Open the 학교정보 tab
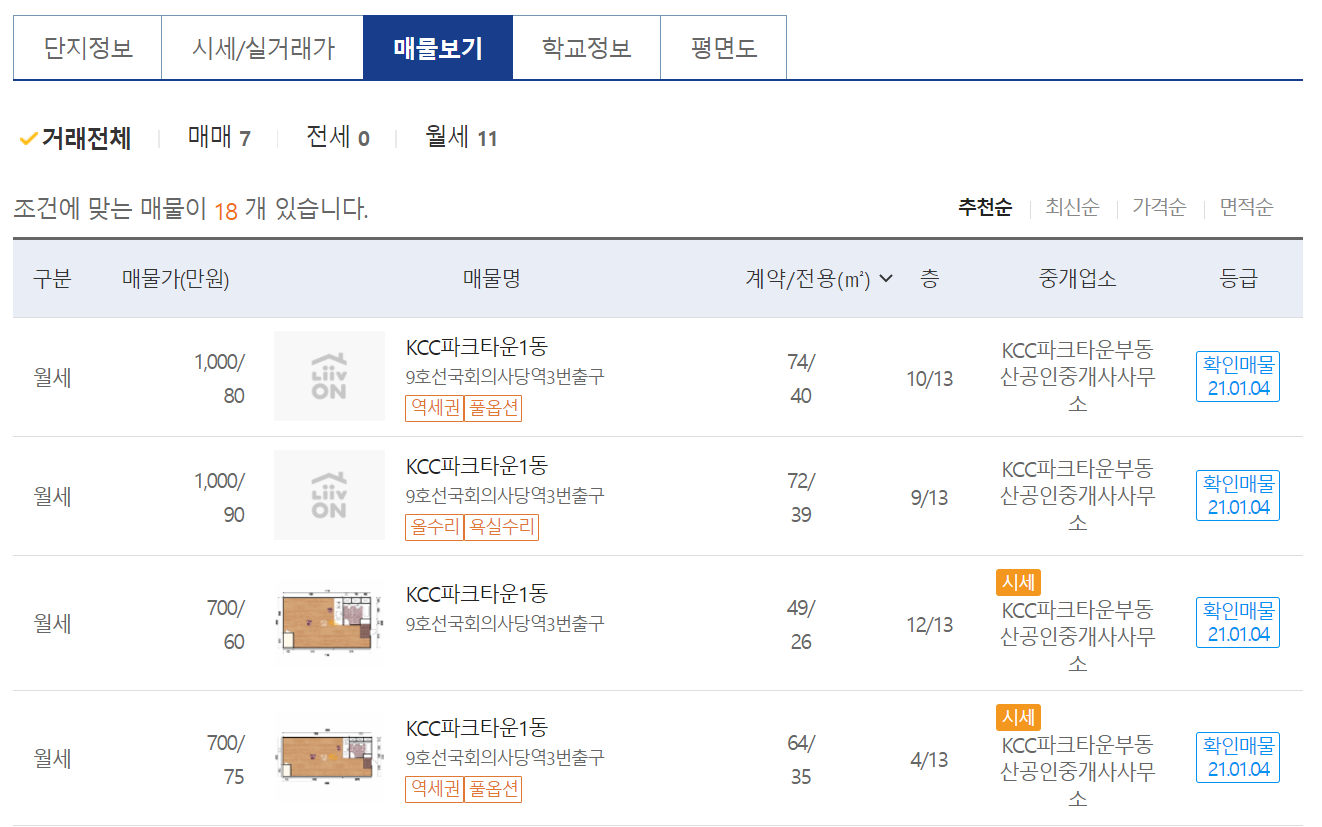The image size is (1322, 827). point(587,48)
